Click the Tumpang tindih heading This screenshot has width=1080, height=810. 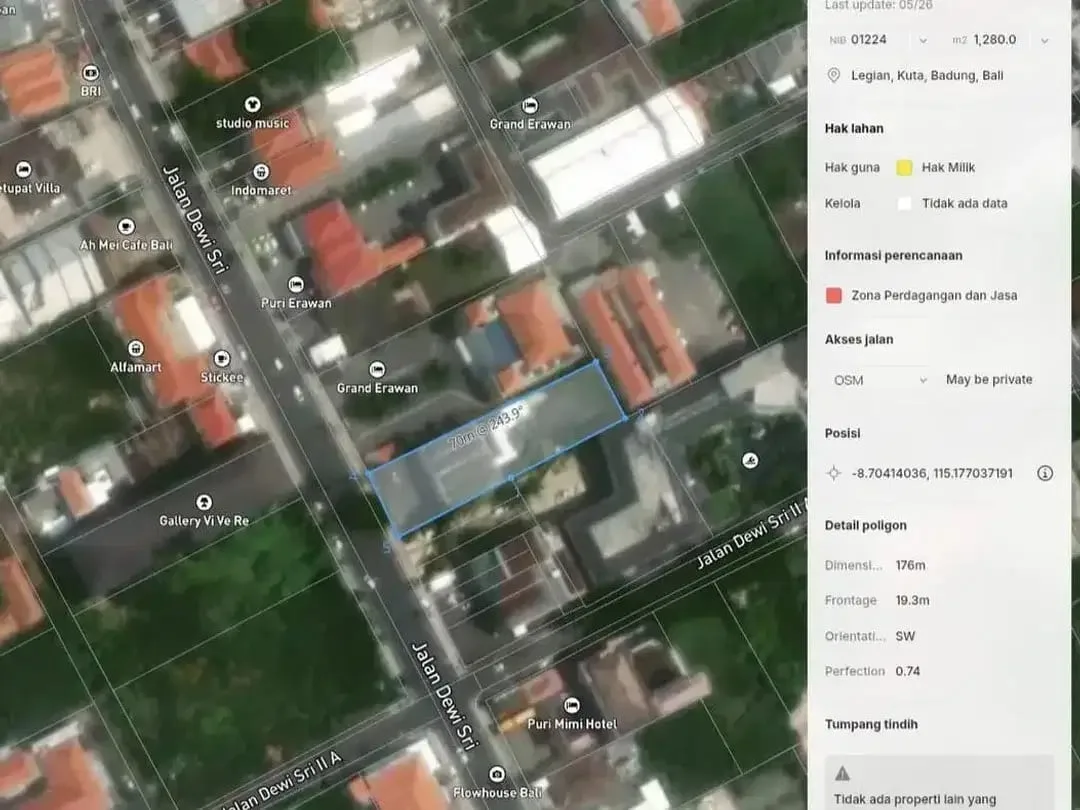pos(871,724)
